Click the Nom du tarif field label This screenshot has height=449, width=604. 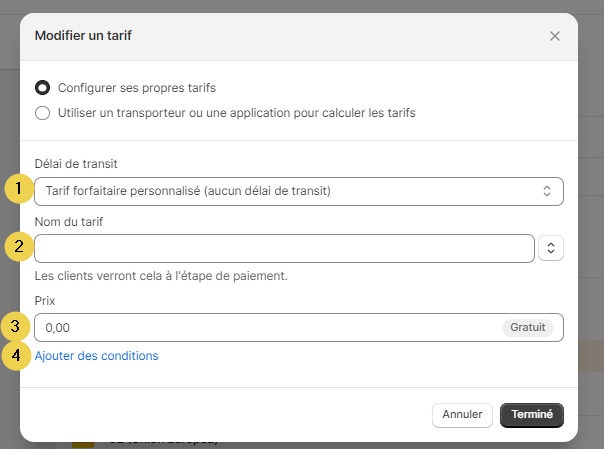pos(68,221)
